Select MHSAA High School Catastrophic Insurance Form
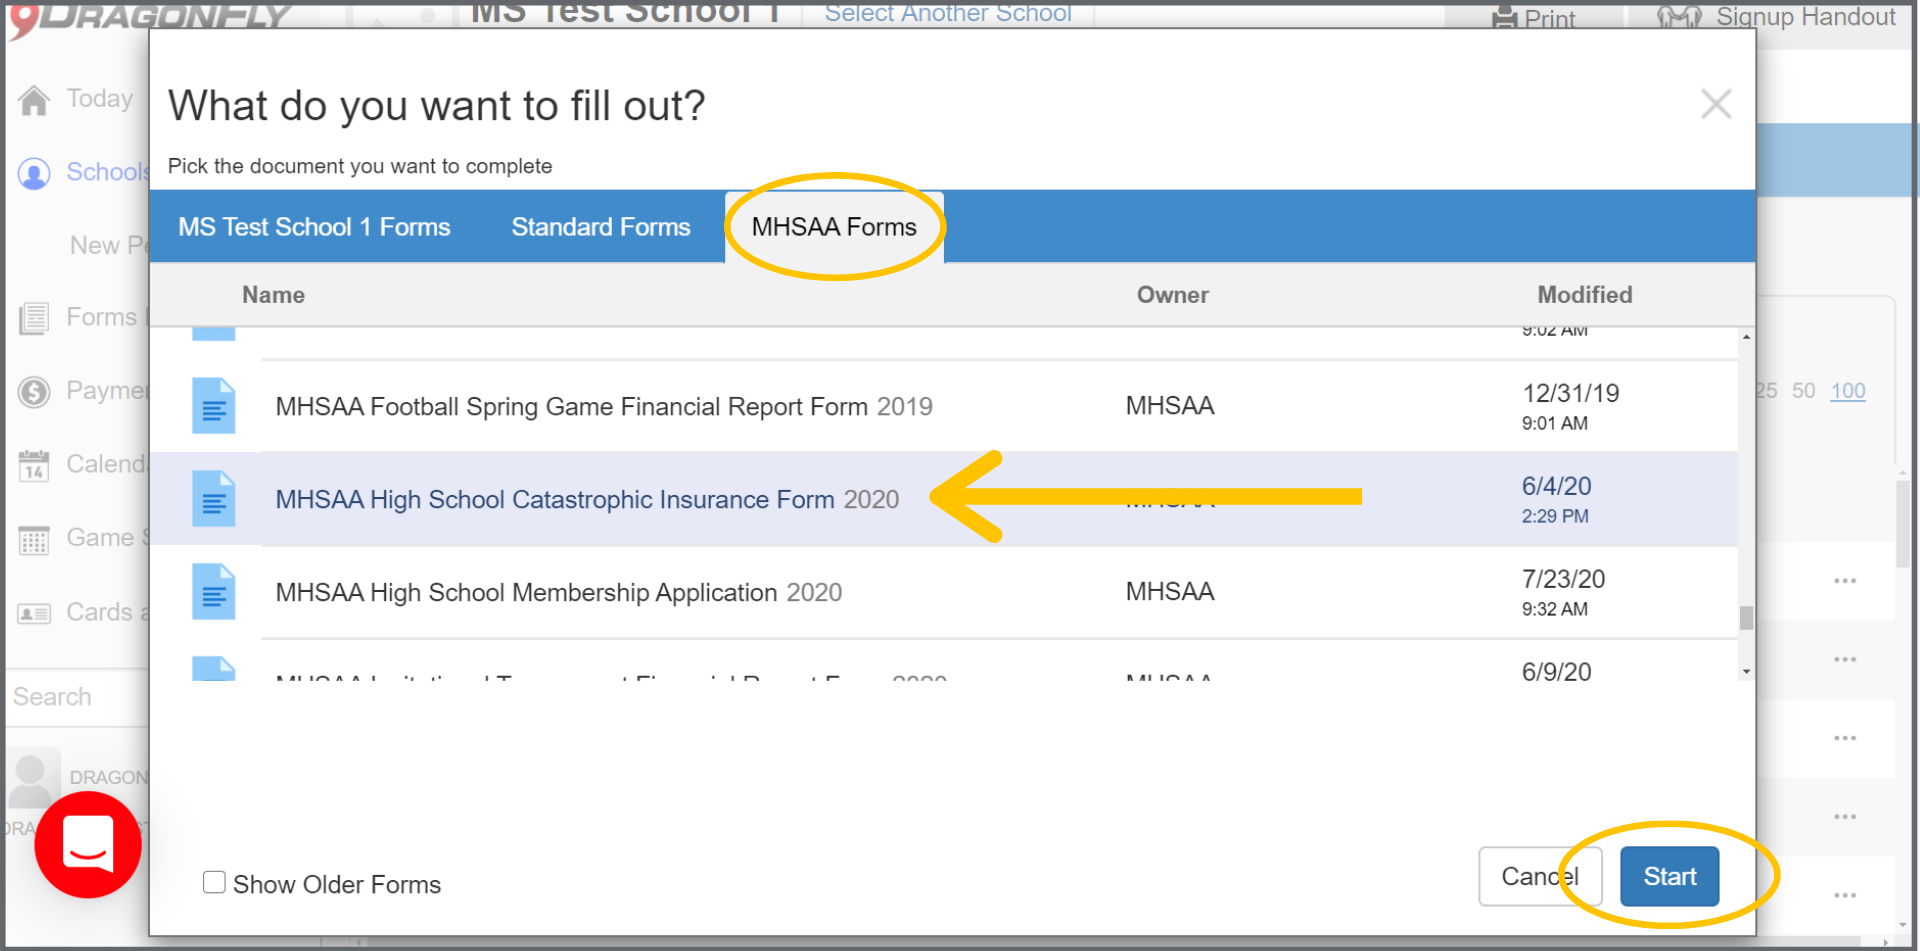 (x=586, y=499)
